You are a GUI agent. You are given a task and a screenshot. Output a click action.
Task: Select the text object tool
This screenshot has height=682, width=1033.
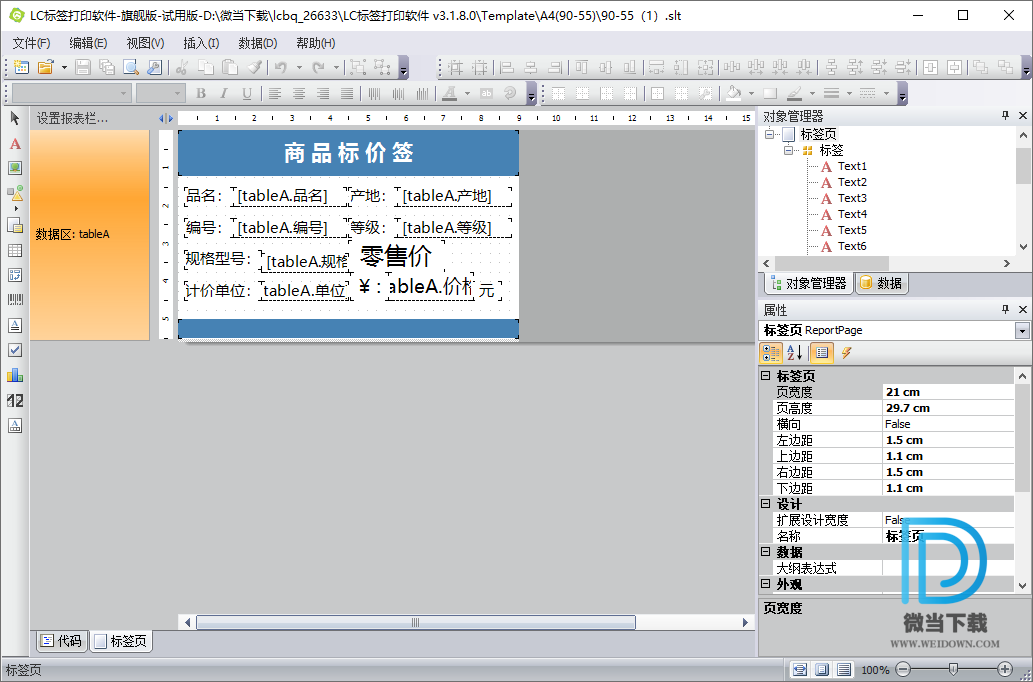15,144
